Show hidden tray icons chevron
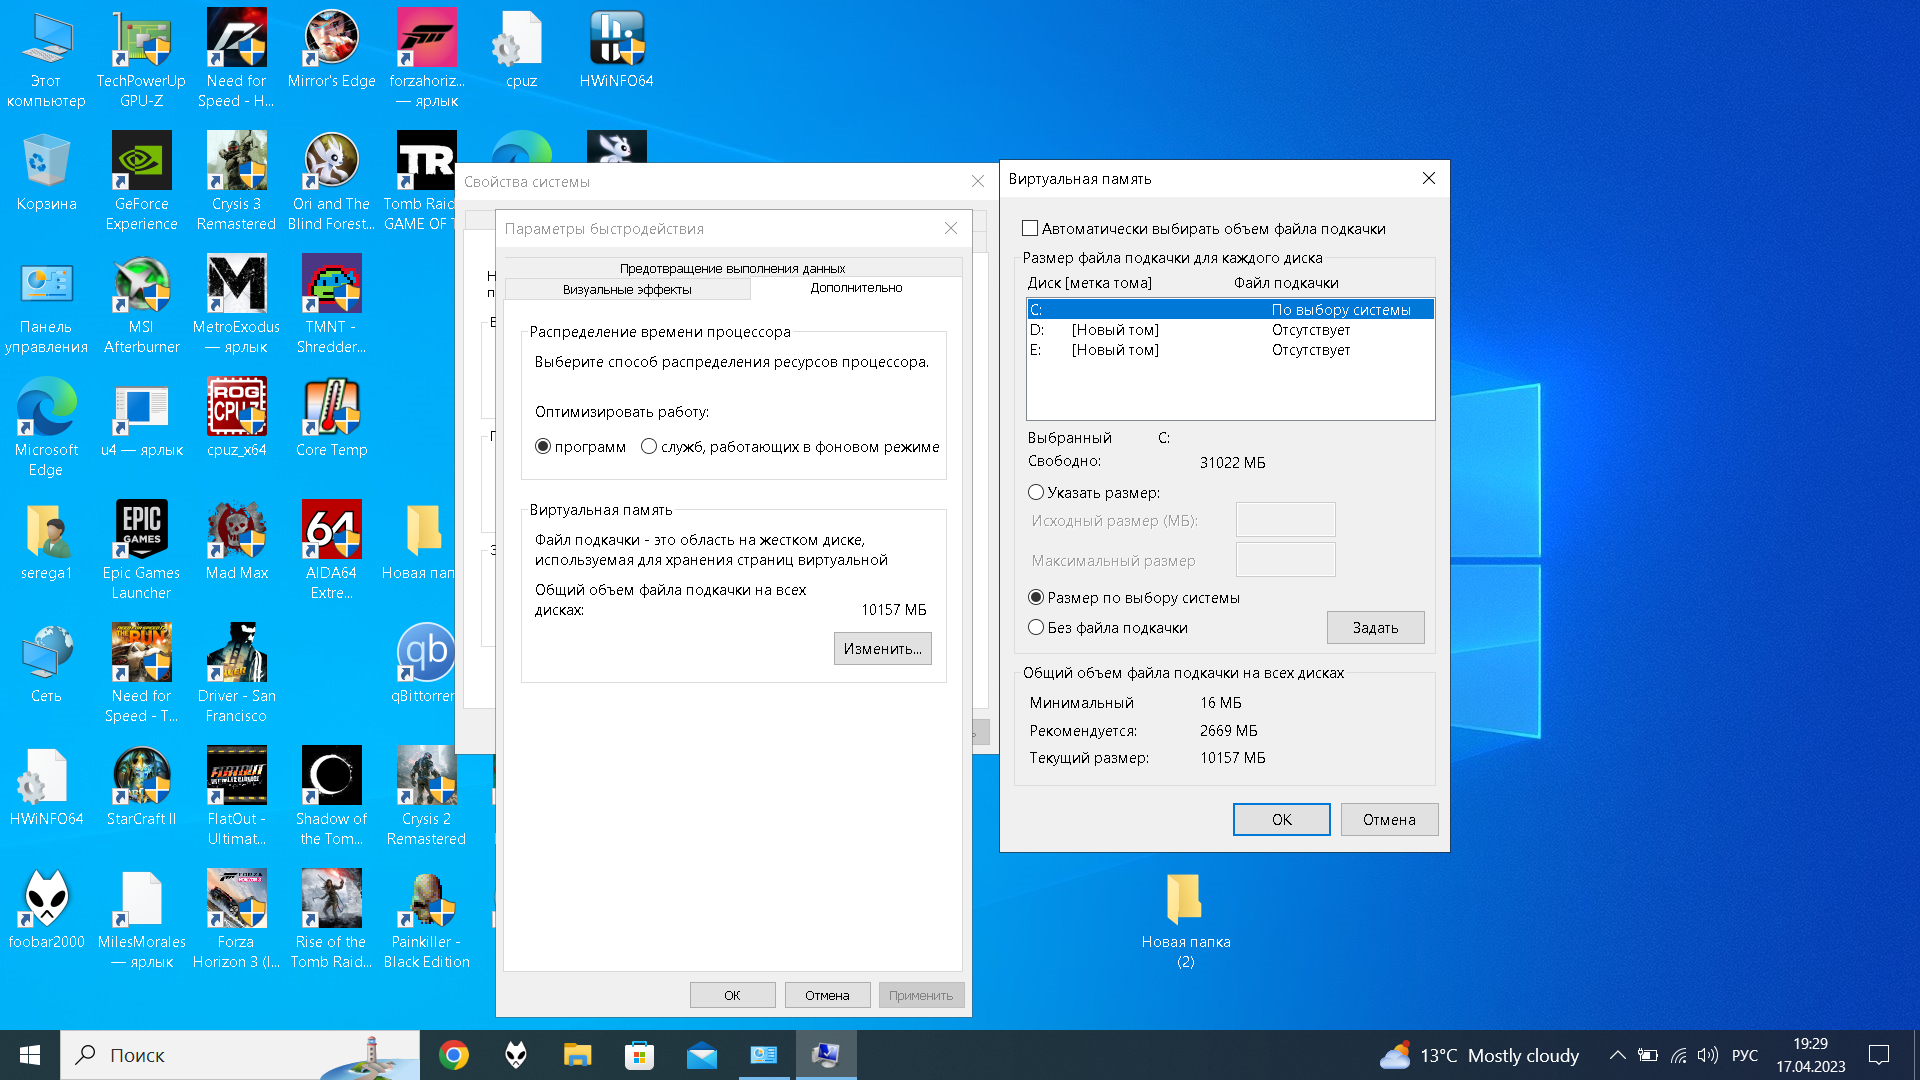 pyautogui.click(x=1617, y=1055)
